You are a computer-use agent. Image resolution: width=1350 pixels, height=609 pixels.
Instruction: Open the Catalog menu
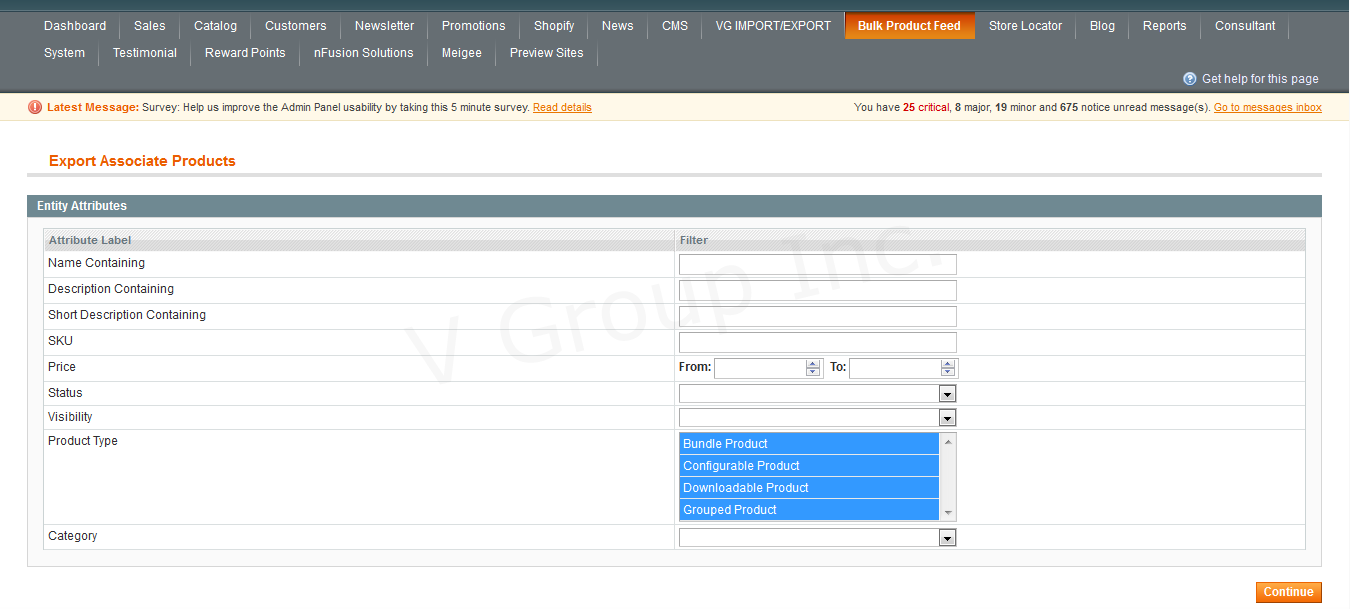point(215,26)
